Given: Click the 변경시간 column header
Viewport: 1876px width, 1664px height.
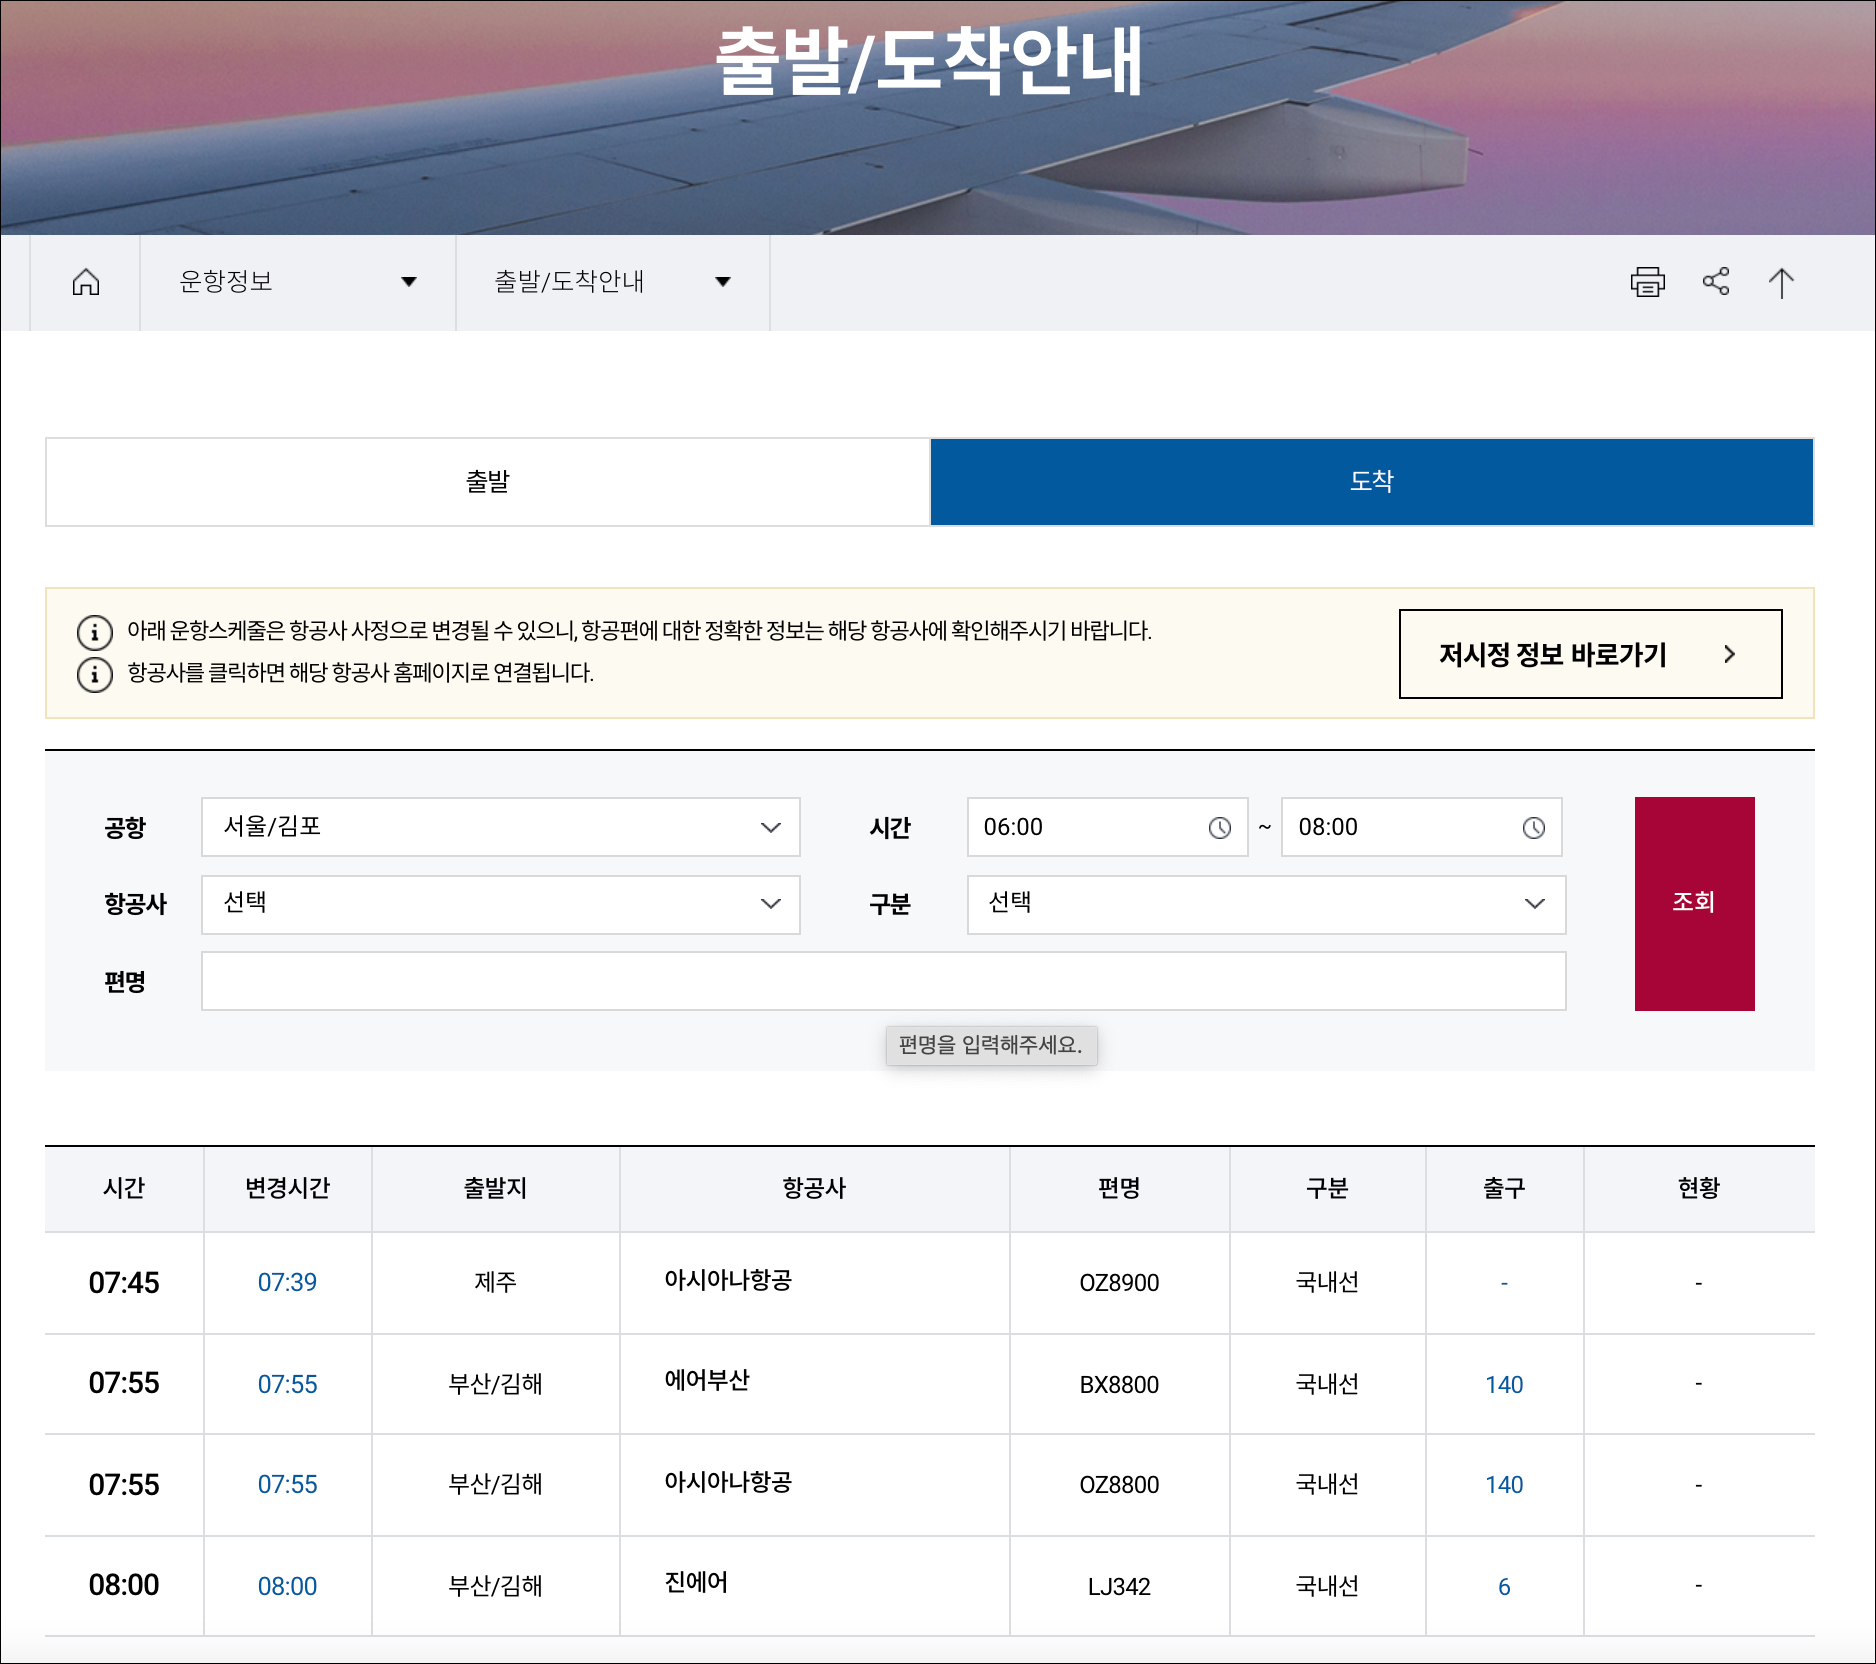Looking at the screenshot, I should (288, 1188).
